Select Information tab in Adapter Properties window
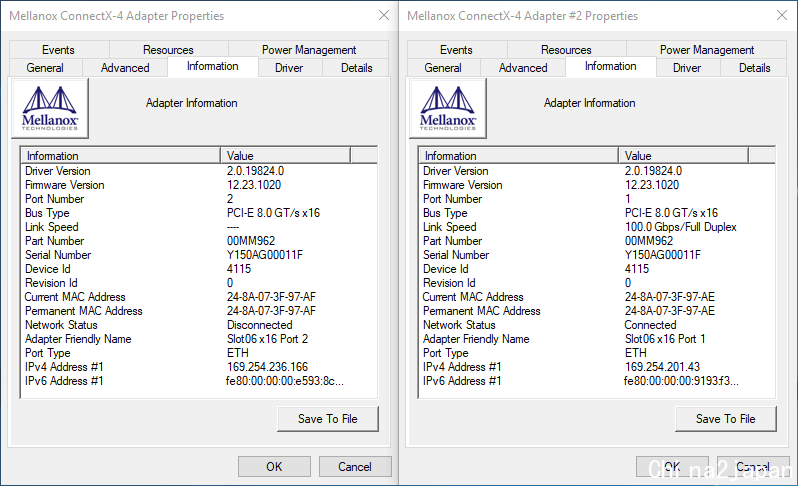The image size is (798, 486). [213, 66]
